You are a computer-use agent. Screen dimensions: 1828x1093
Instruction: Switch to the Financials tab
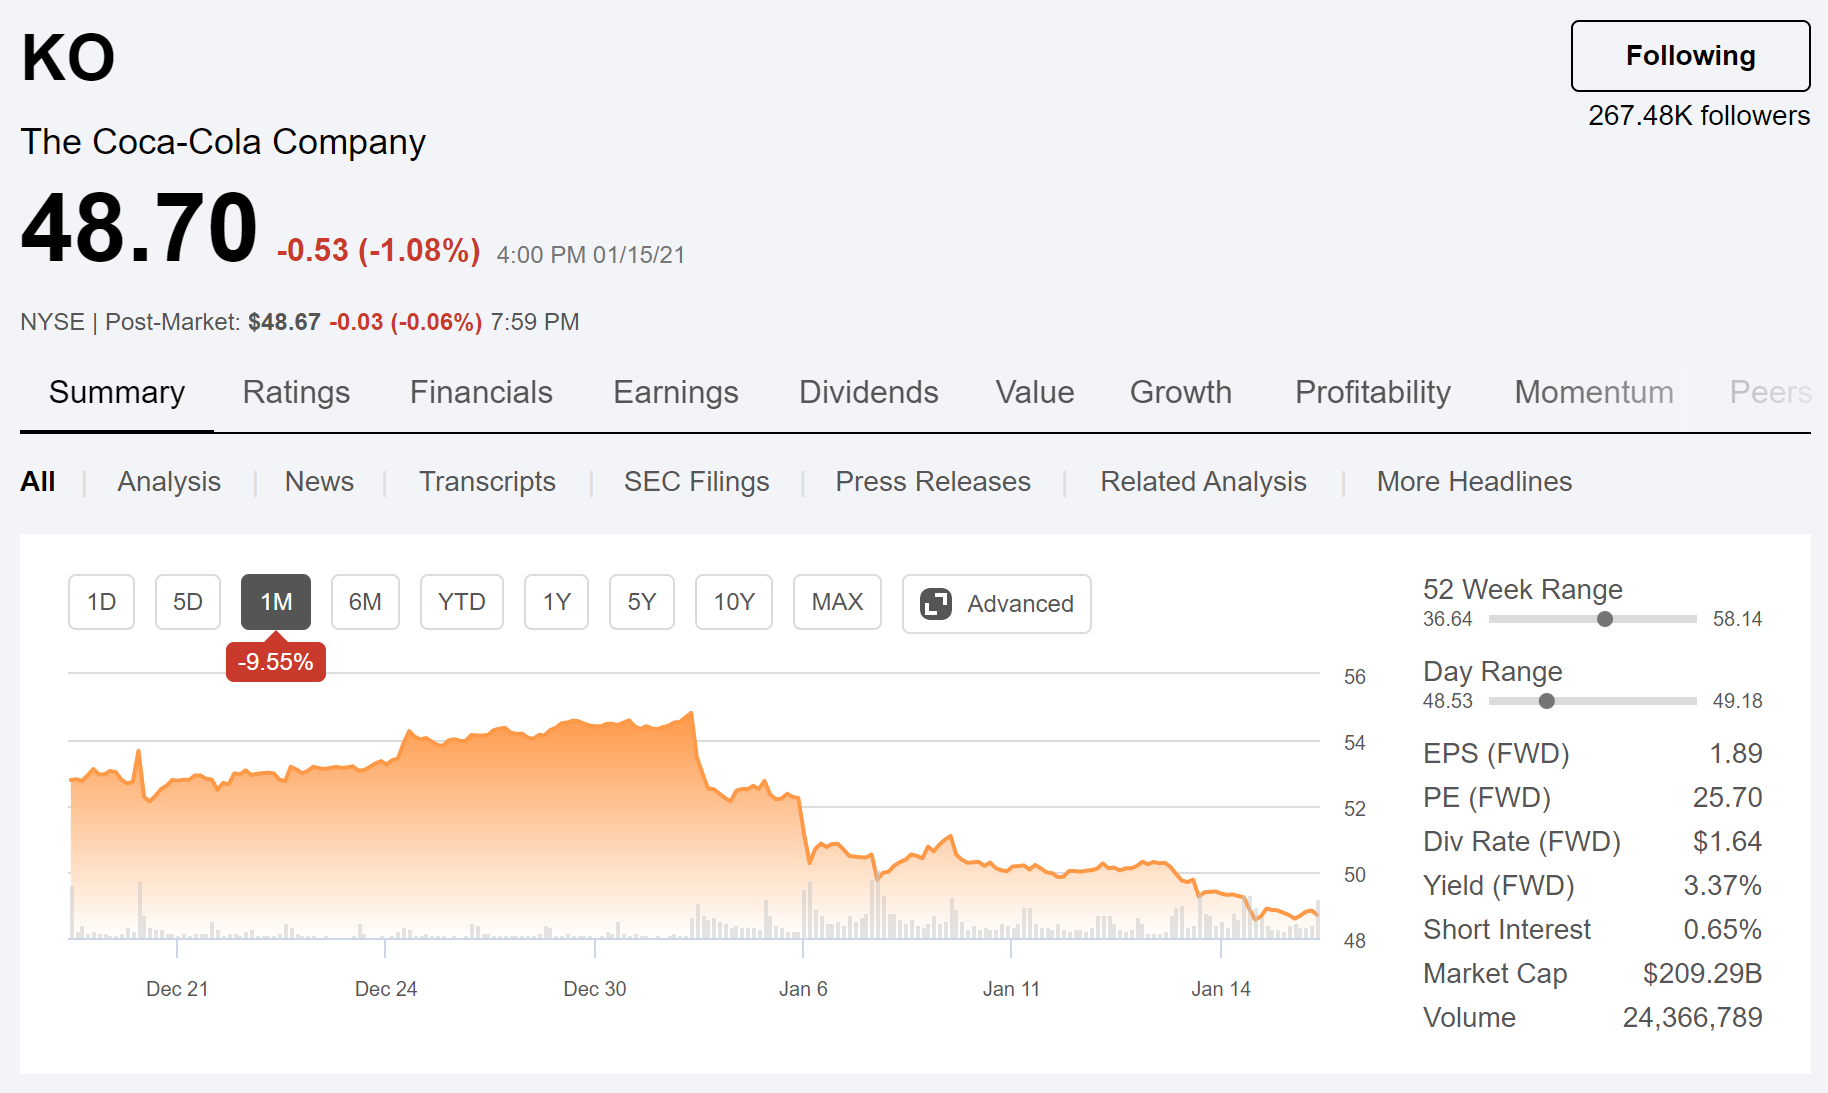481,392
